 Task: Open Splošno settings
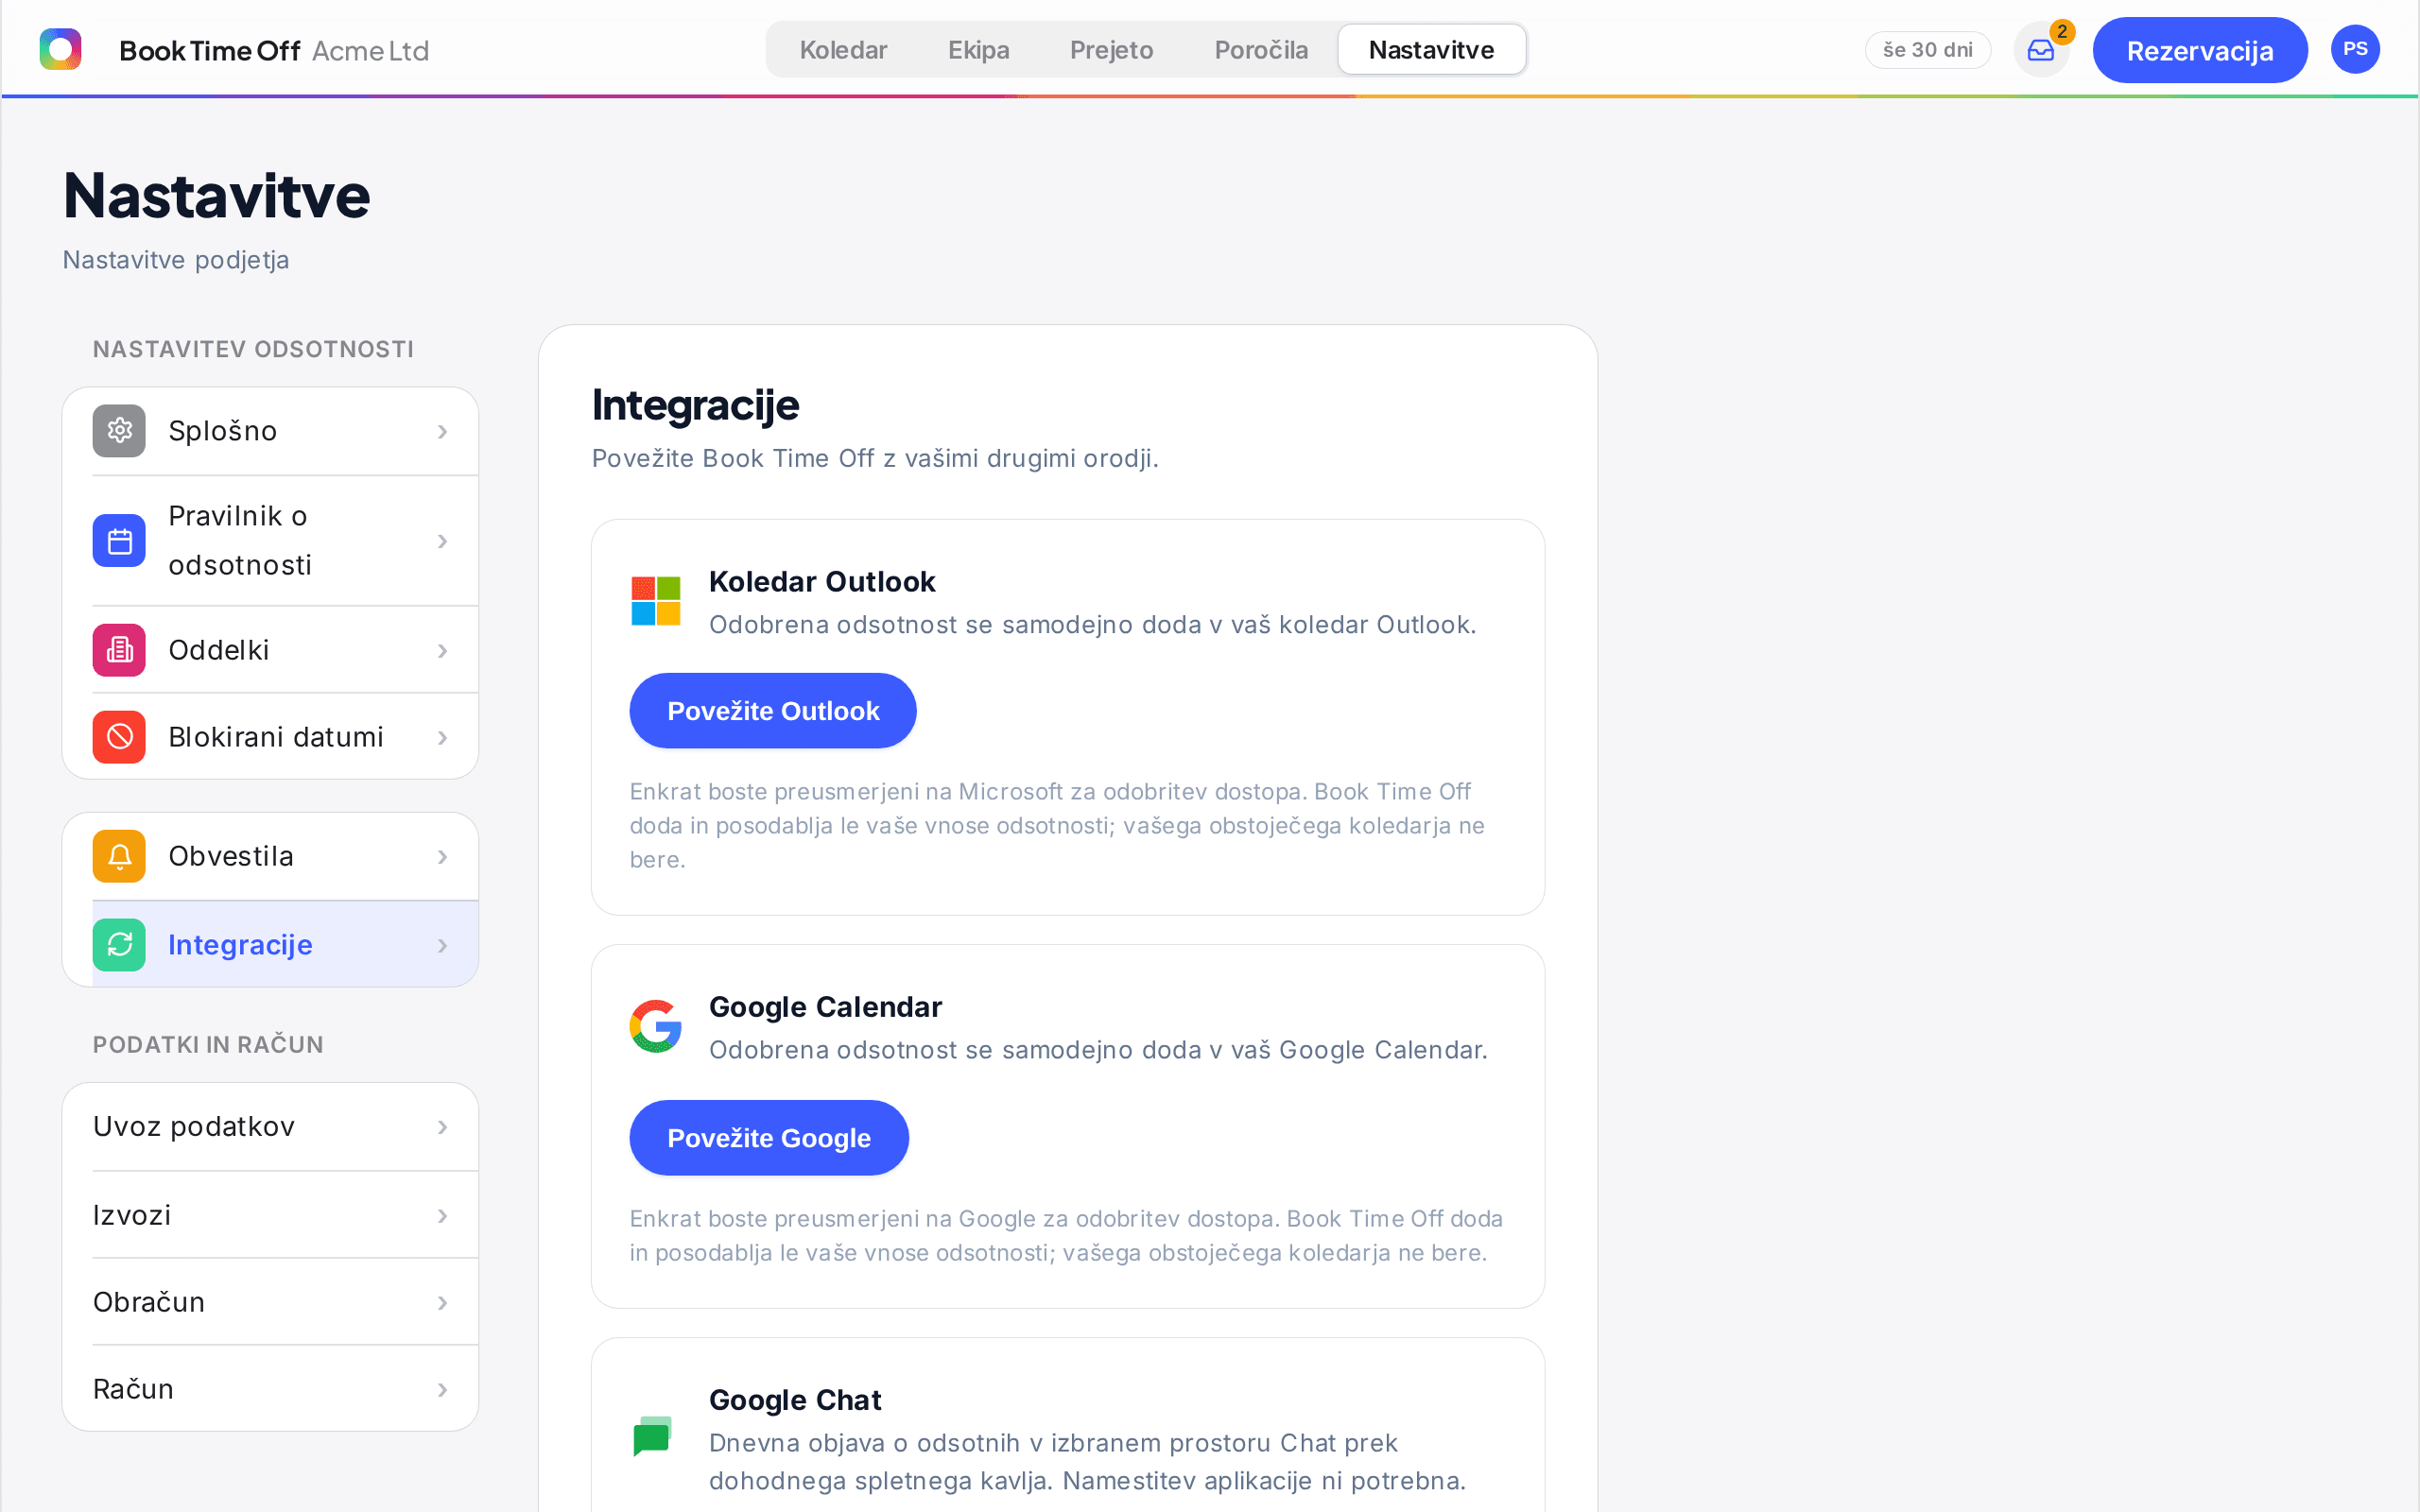(x=270, y=431)
